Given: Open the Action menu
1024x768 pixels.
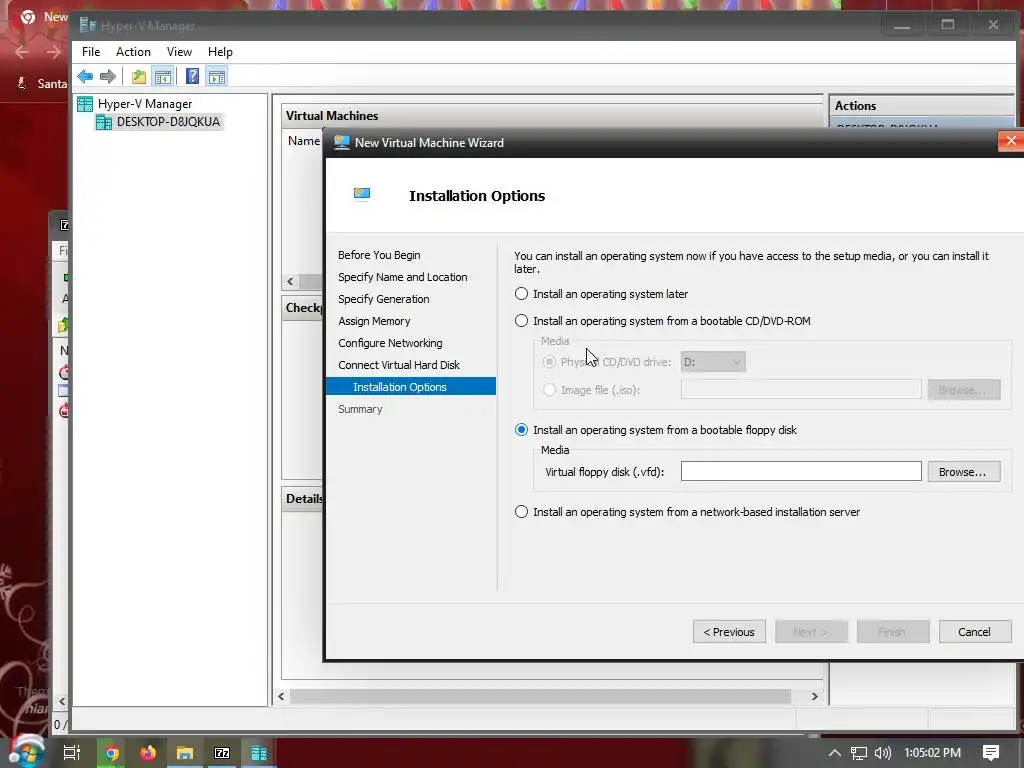Looking at the screenshot, I should [133, 52].
